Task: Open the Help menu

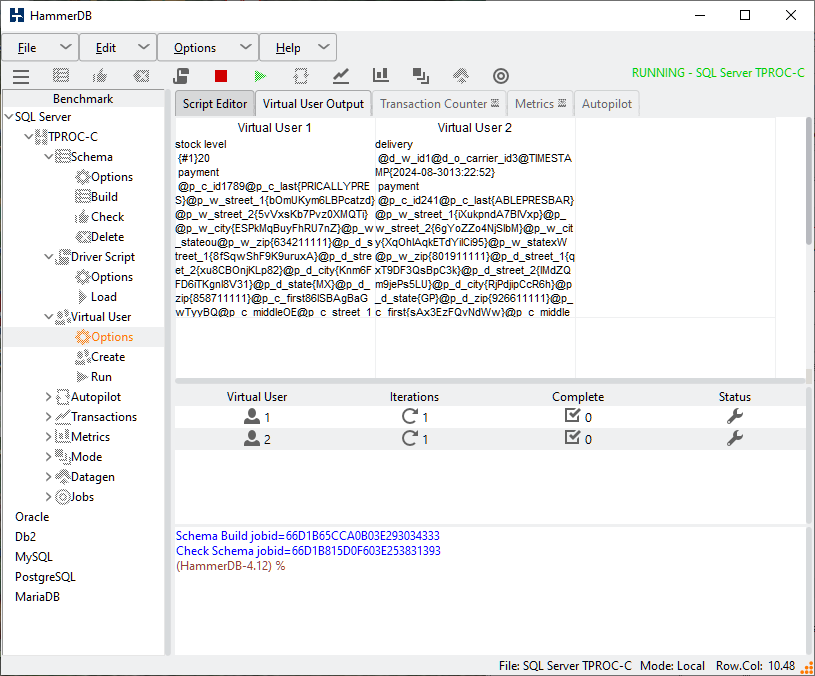Action: pyautogui.click(x=298, y=48)
